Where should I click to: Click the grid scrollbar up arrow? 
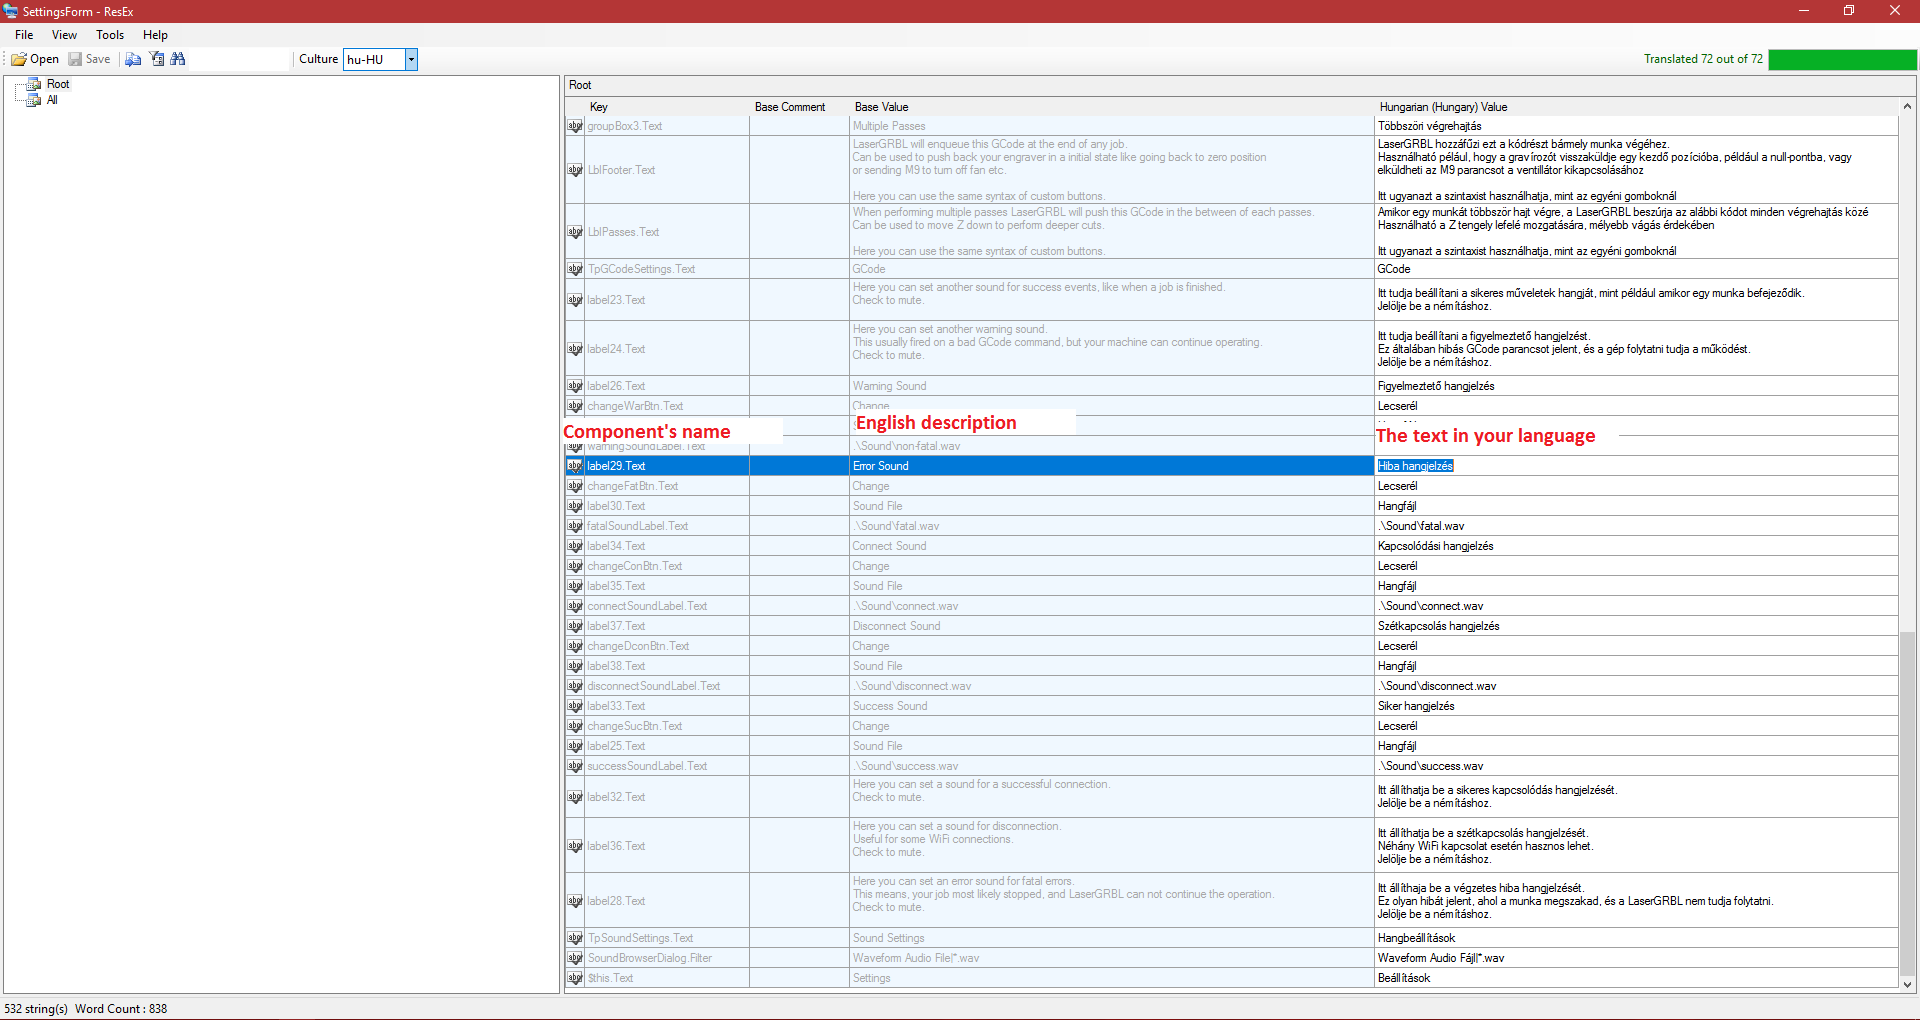[x=1907, y=107]
